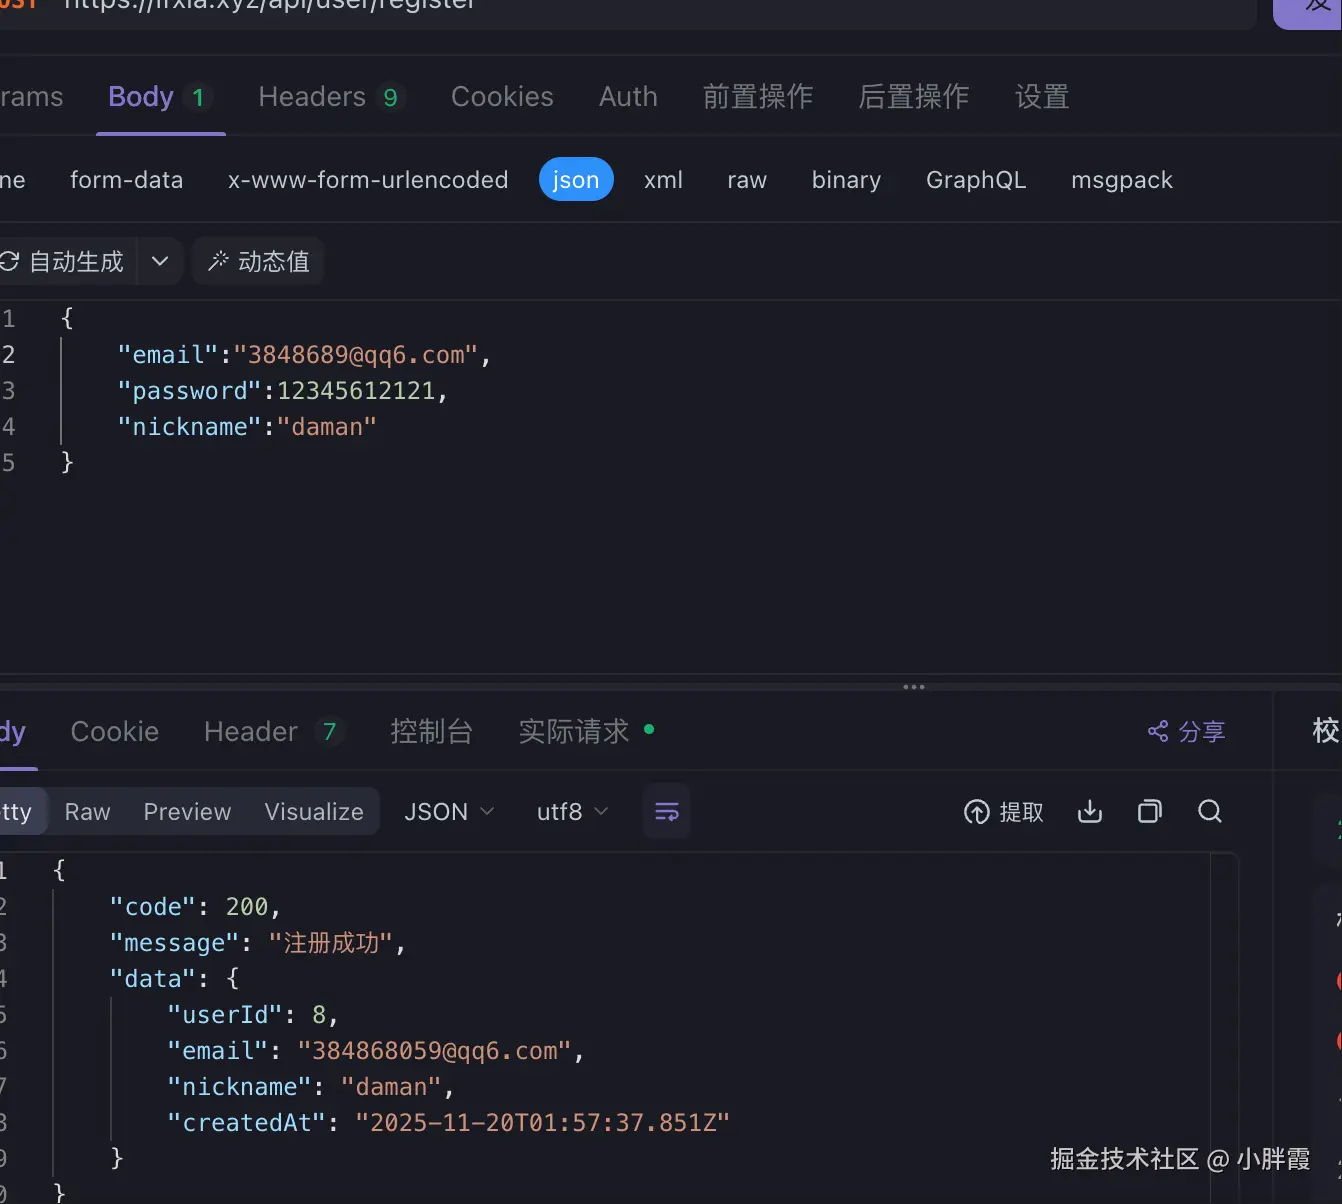Expand the 自动生成 options chevron
Image resolution: width=1342 pixels, height=1204 pixels.
[160, 262]
